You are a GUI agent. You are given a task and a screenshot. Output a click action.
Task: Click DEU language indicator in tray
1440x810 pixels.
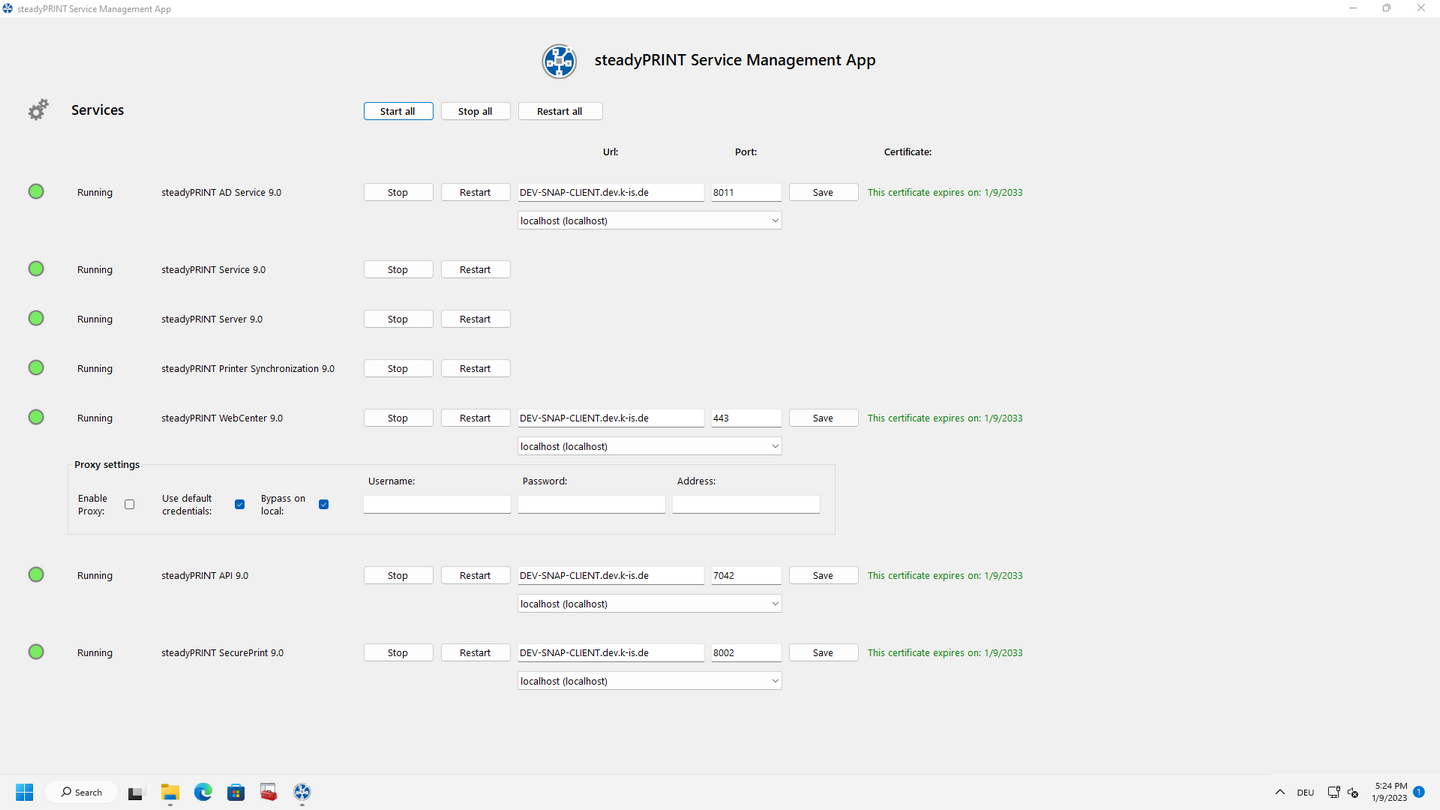[x=1305, y=792]
